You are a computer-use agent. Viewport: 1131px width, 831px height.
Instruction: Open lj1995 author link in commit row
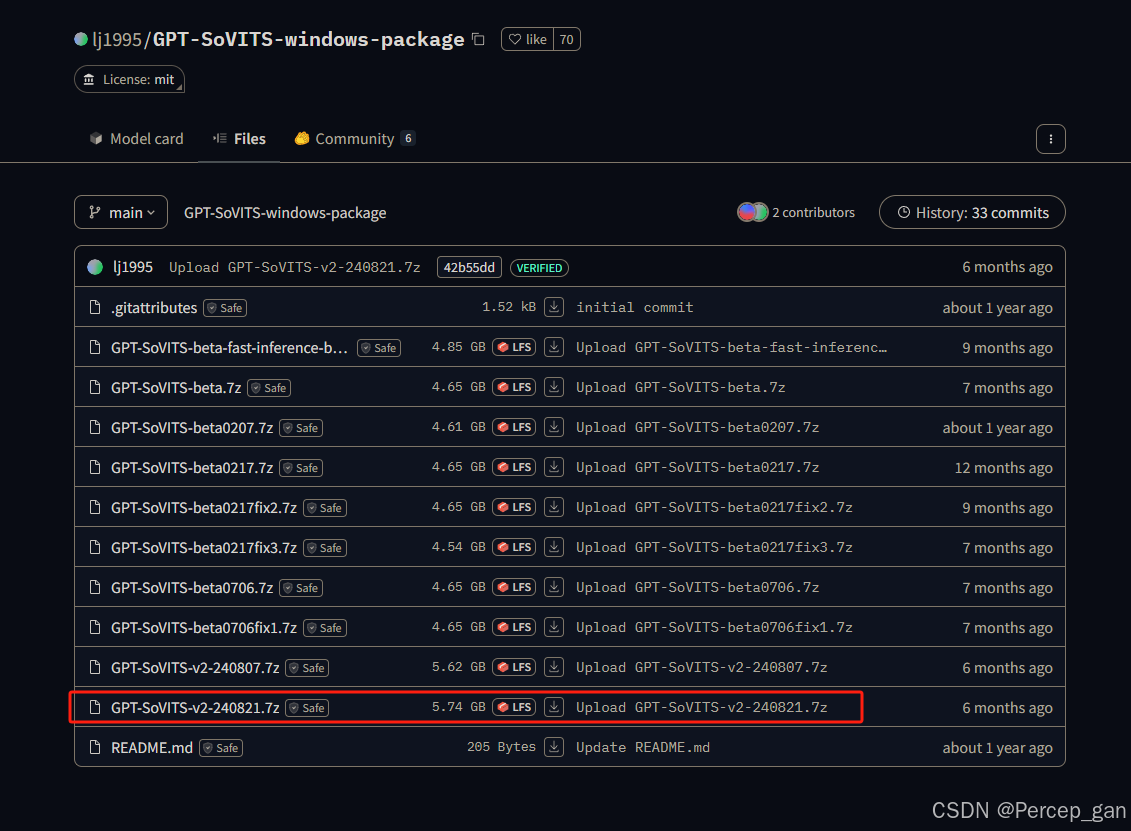point(133,267)
